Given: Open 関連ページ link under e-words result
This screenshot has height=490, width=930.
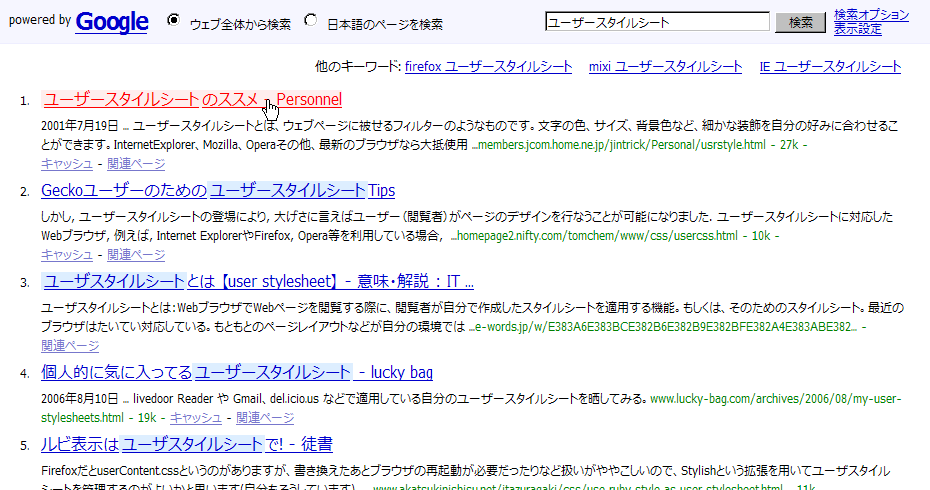Looking at the screenshot, I should (x=70, y=345).
